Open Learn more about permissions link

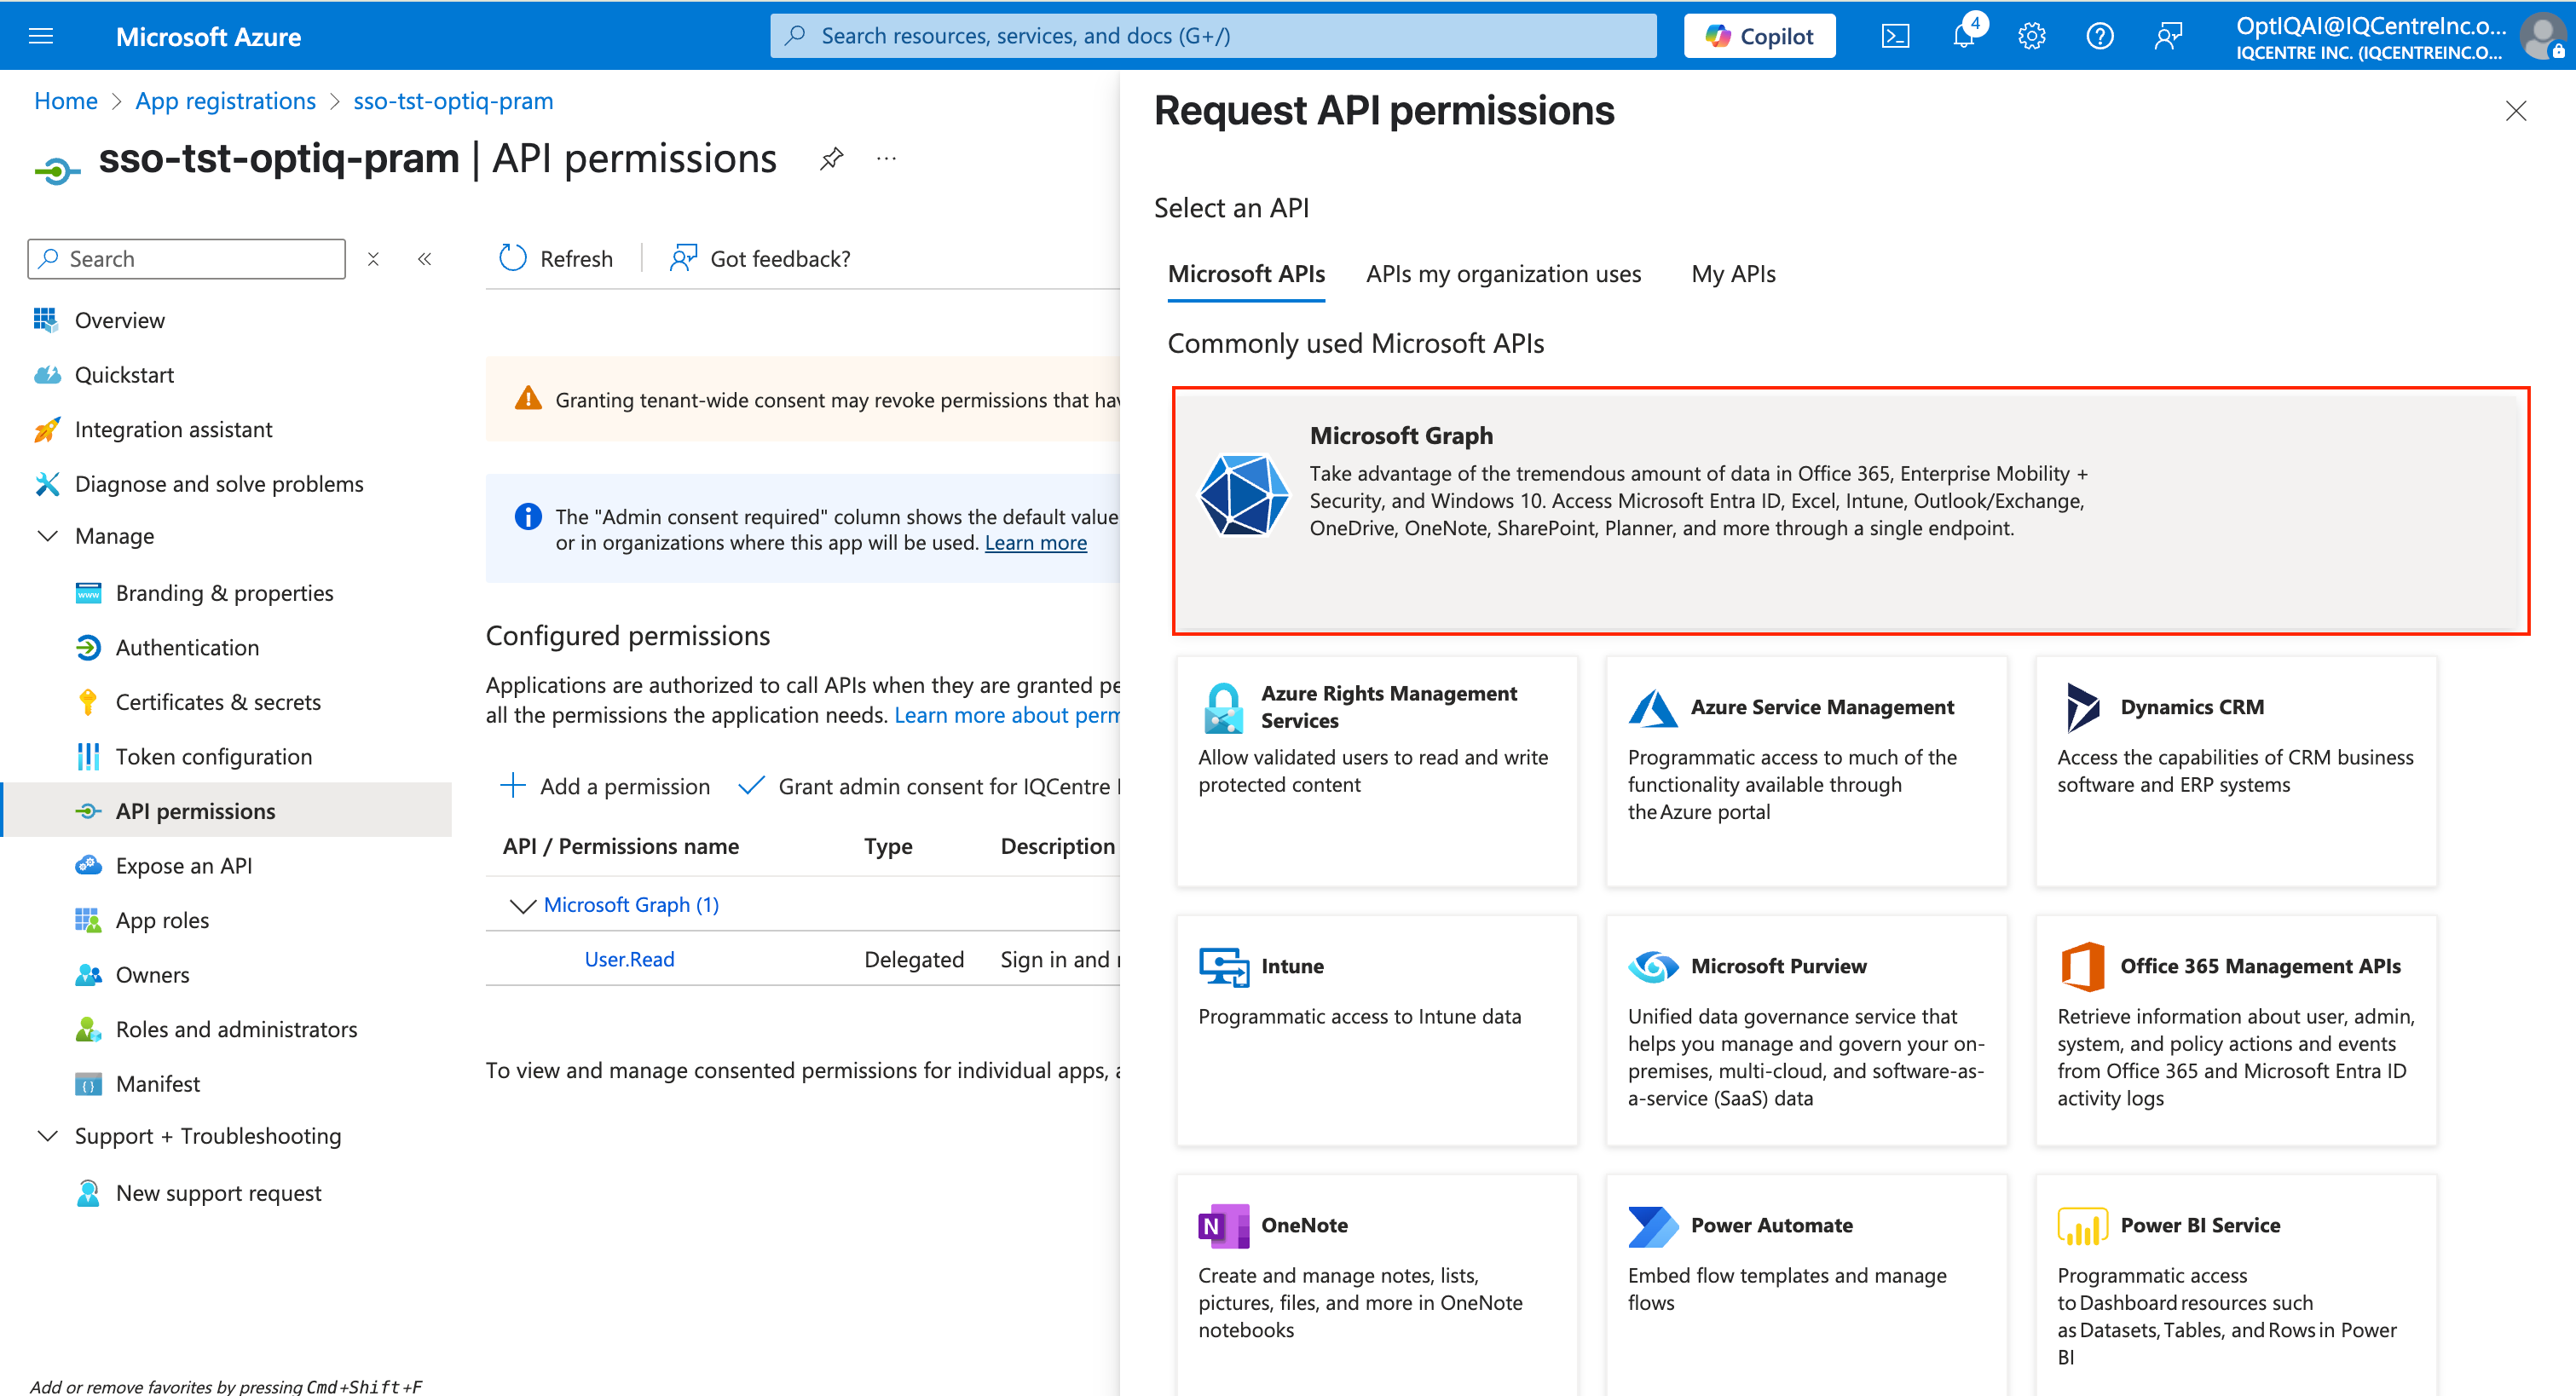(1007, 715)
